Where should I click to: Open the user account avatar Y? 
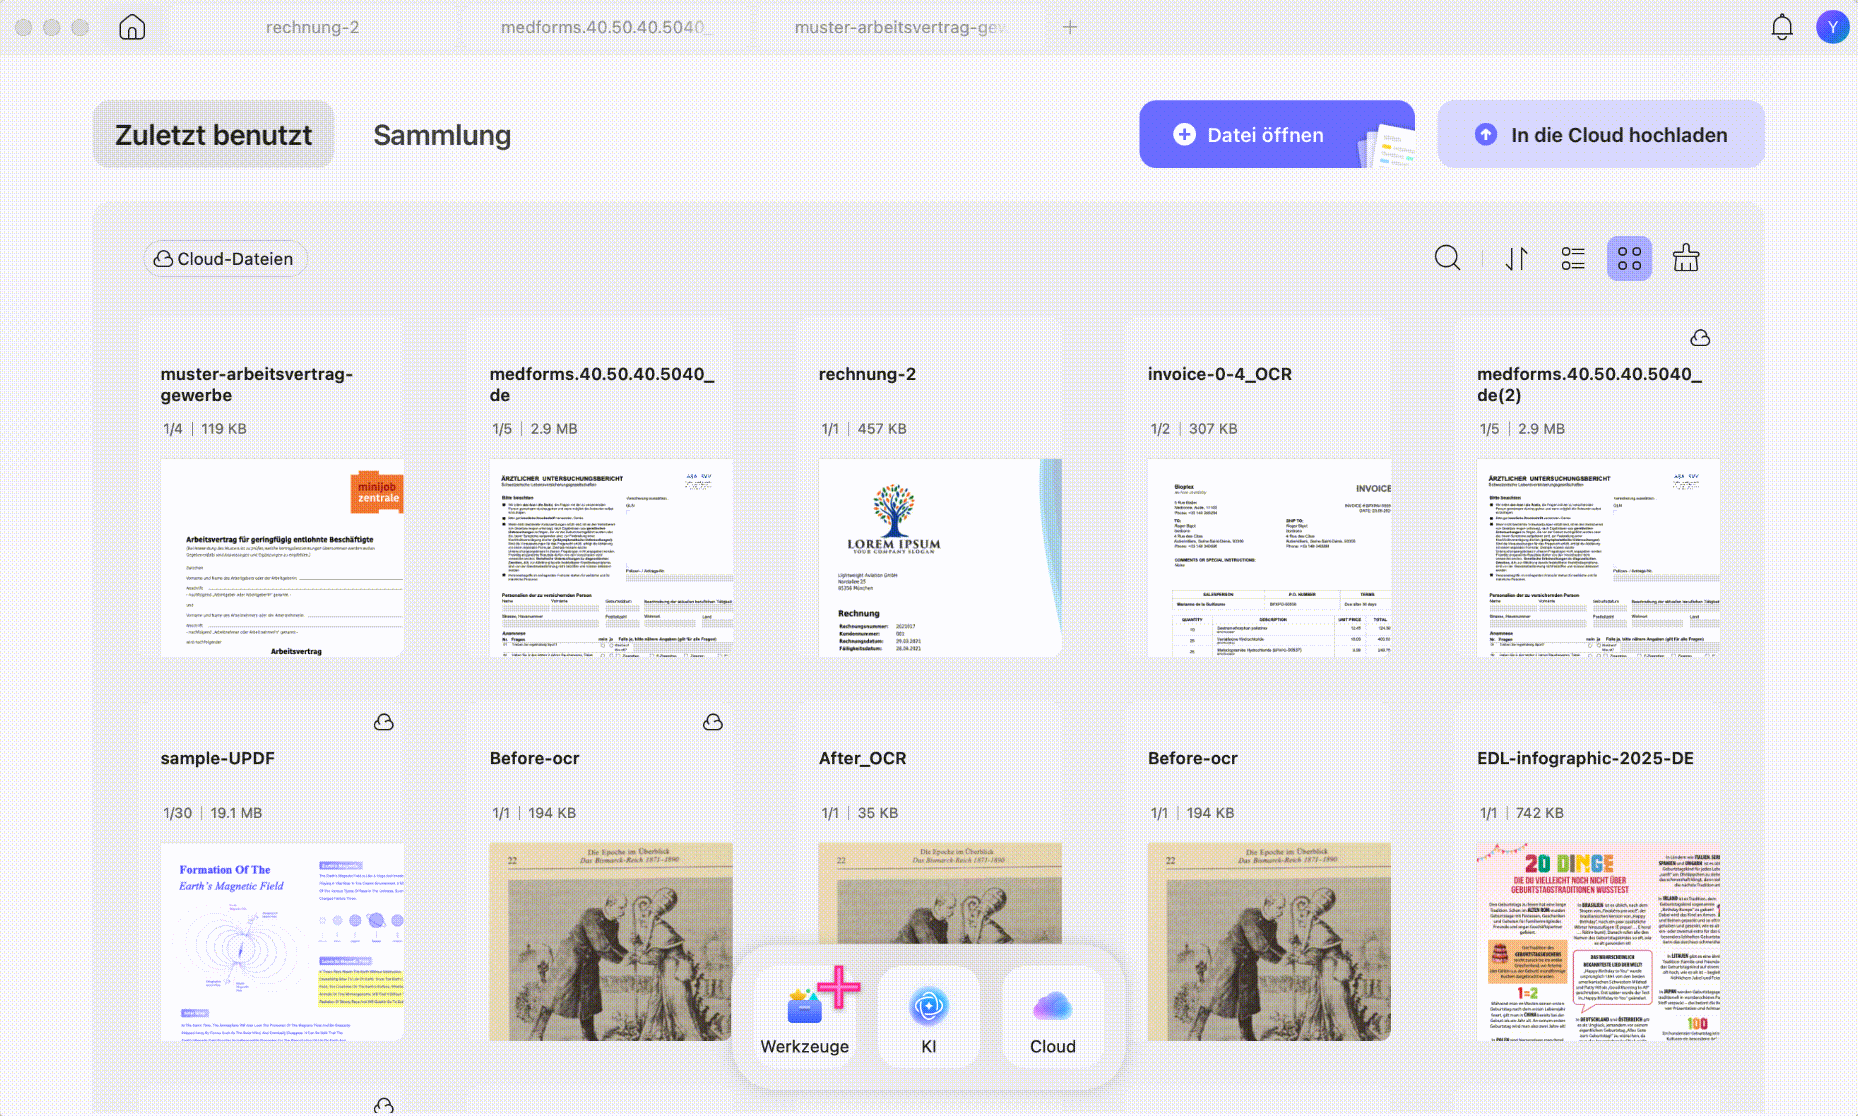[x=1832, y=27]
